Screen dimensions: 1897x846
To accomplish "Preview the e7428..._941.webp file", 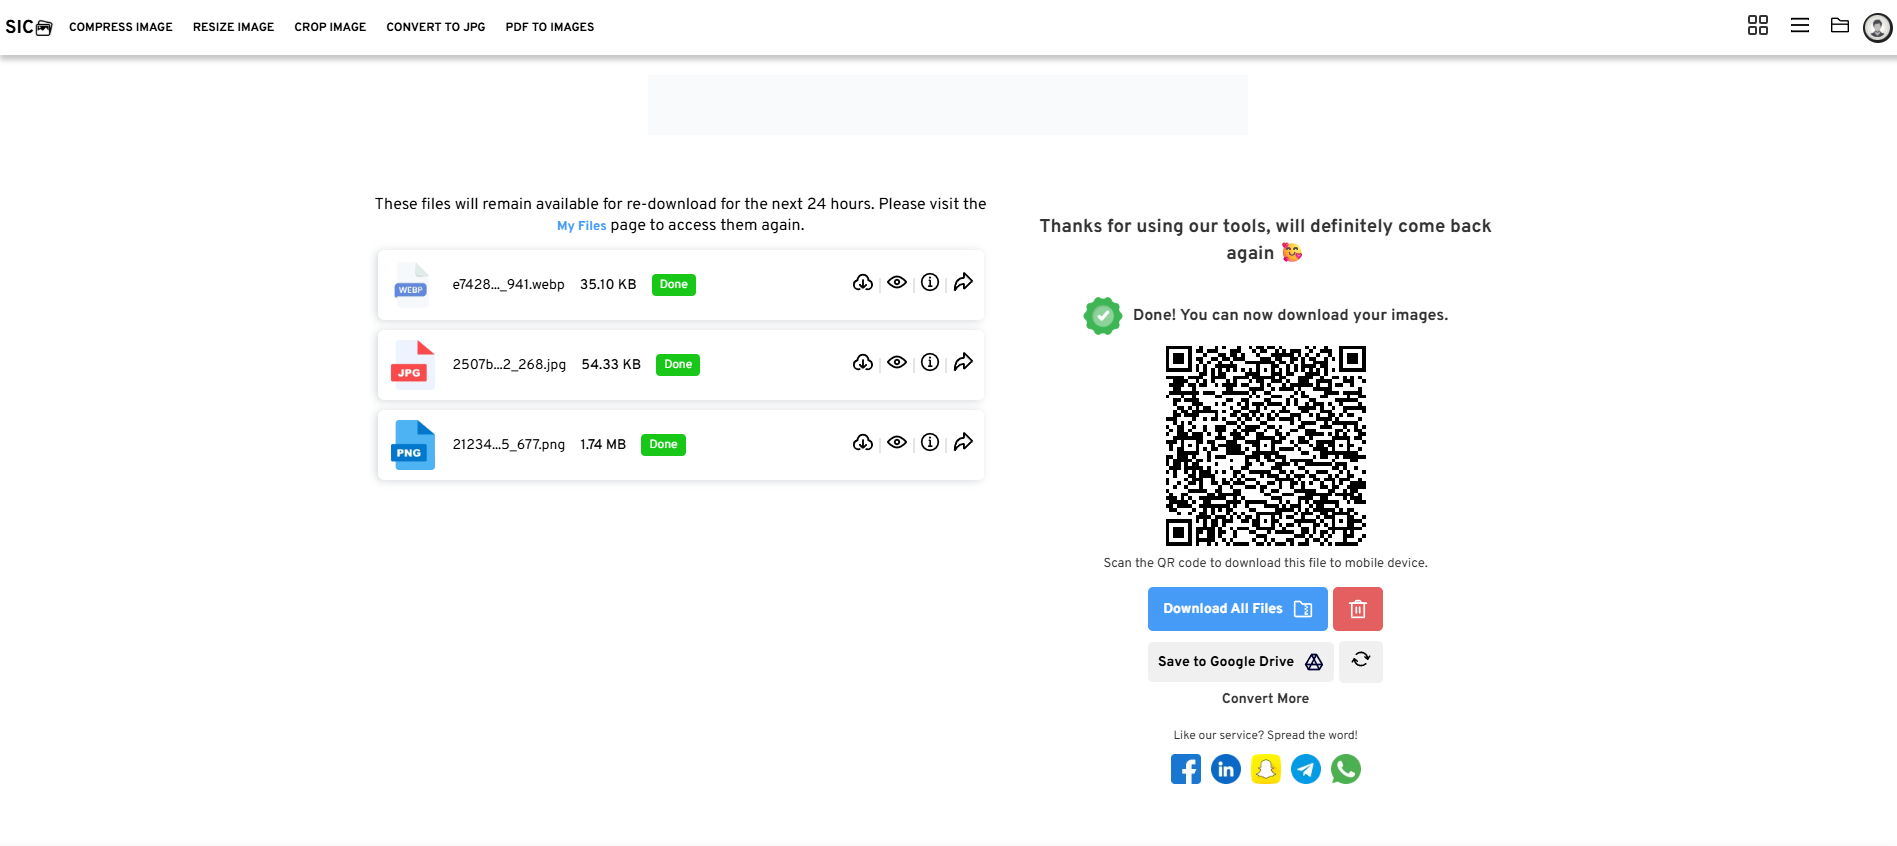I will (x=897, y=283).
